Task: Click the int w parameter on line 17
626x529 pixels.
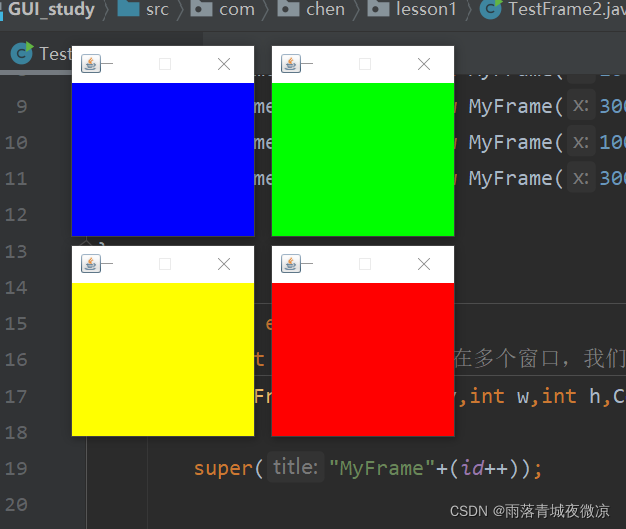Action: tap(499, 396)
